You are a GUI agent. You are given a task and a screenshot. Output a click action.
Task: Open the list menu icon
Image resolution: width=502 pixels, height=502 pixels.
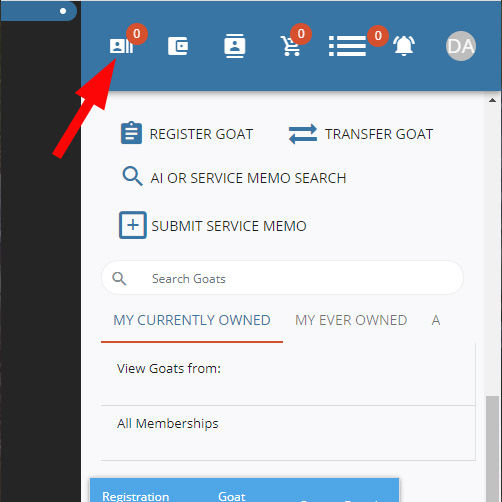click(347, 46)
